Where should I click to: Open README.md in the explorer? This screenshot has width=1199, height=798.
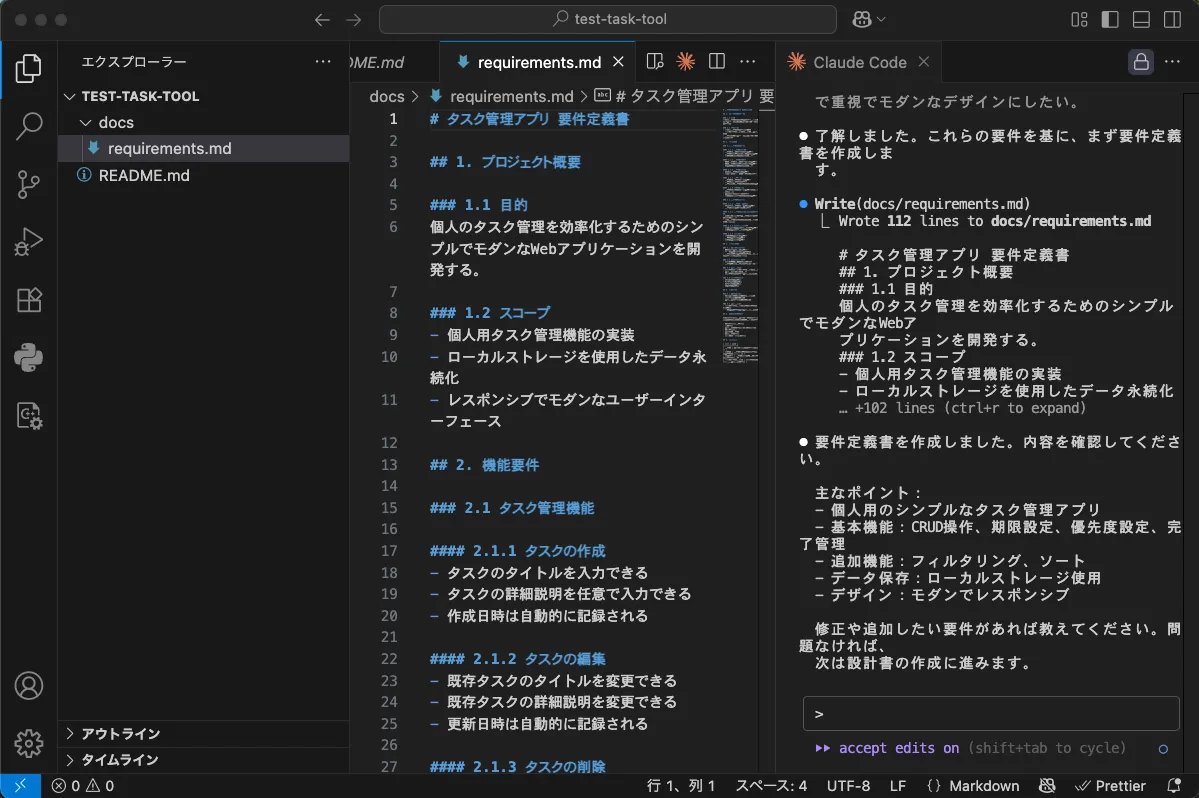coord(144,175)
